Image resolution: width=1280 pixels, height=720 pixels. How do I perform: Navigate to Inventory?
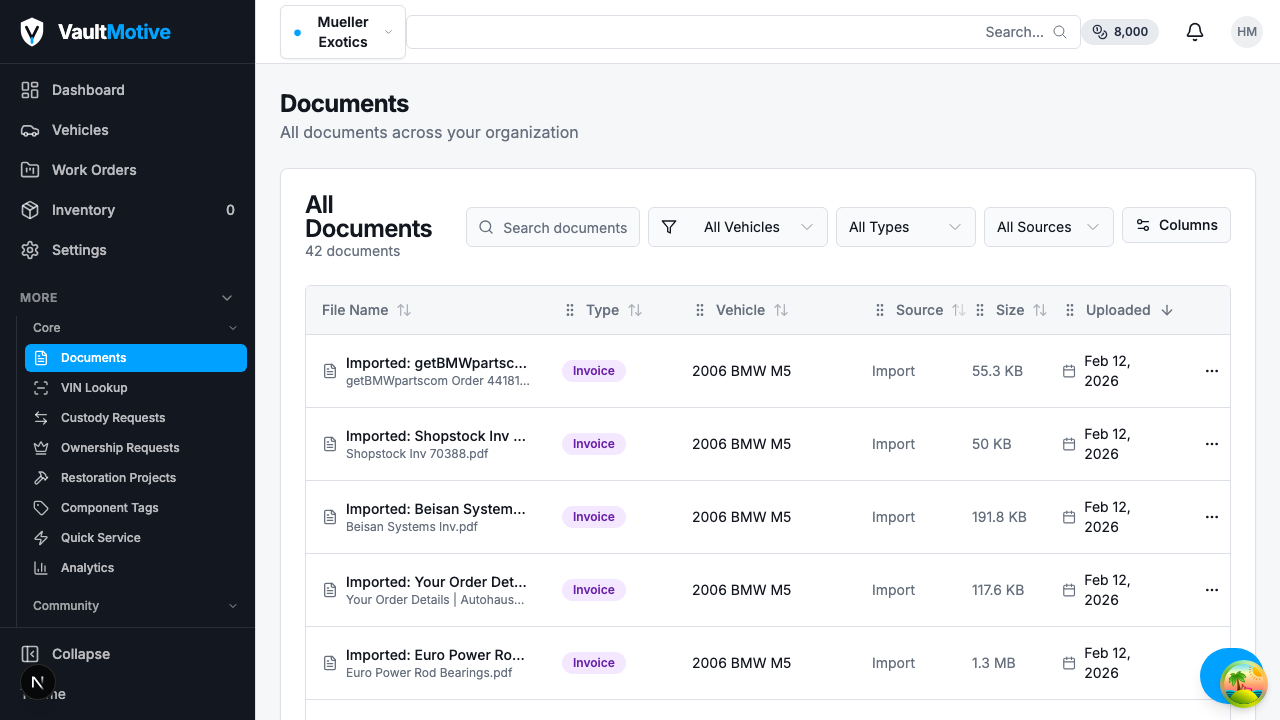127,210
